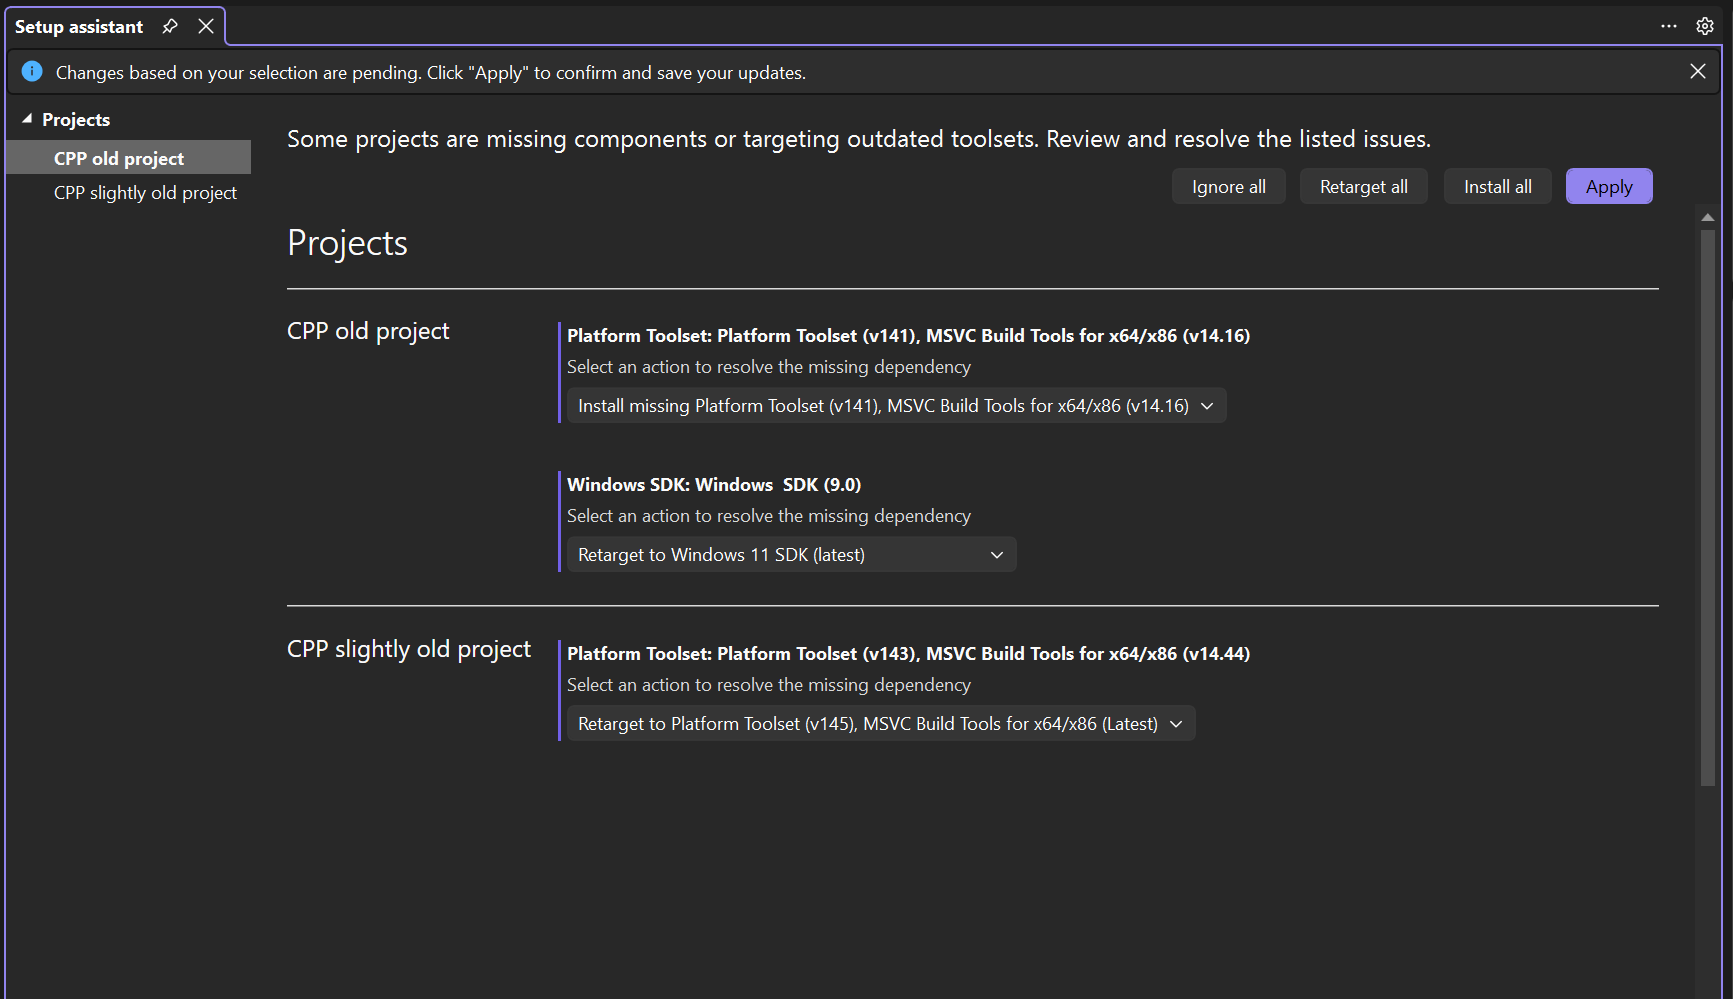Click the Projects section heading
Image resolution: width=1733 pixels, height=999 pixels.
pyautogui.click(x=347, y=241)
